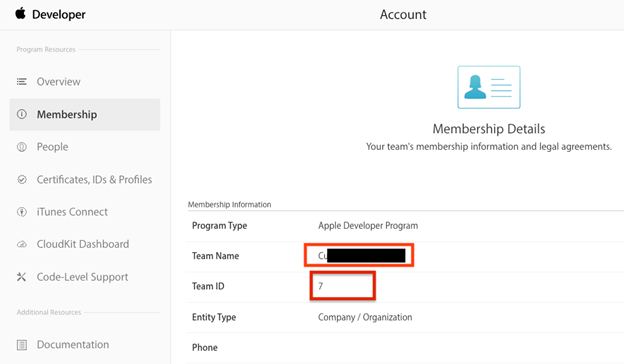The image size is (624, 364).
Task: Go to the People section
Action: pos(53,147)
